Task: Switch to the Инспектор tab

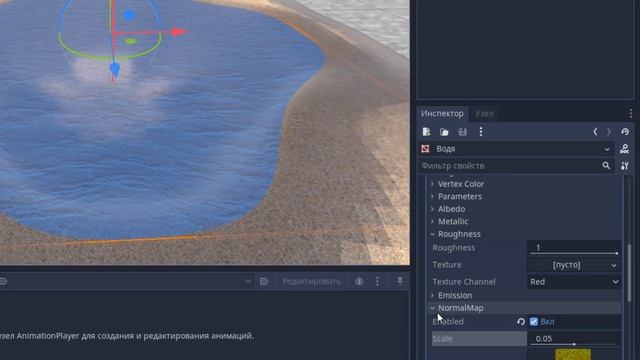Action: [x=442, y=113]
